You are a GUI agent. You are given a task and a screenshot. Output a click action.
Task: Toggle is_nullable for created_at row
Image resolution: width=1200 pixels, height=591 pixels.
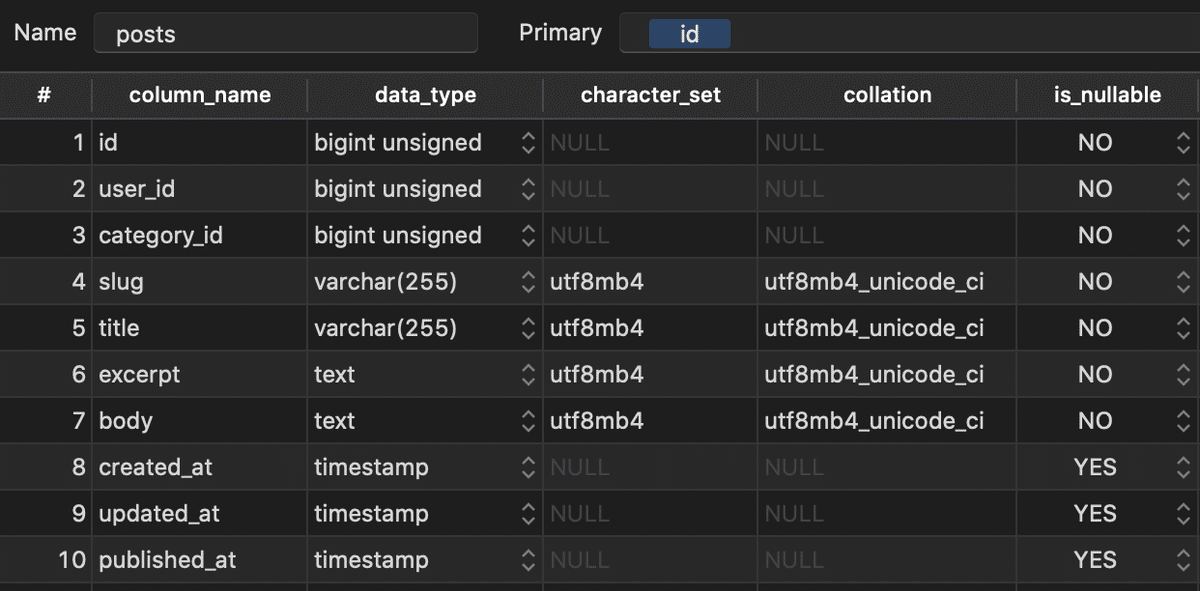[1184, 467]
